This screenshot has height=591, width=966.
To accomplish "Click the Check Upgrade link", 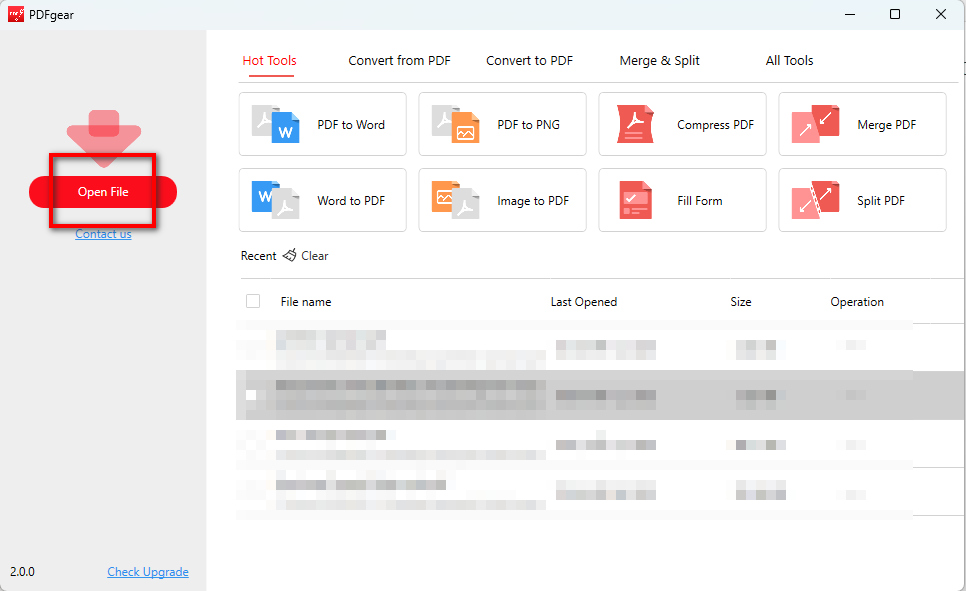I will (148, 571).
